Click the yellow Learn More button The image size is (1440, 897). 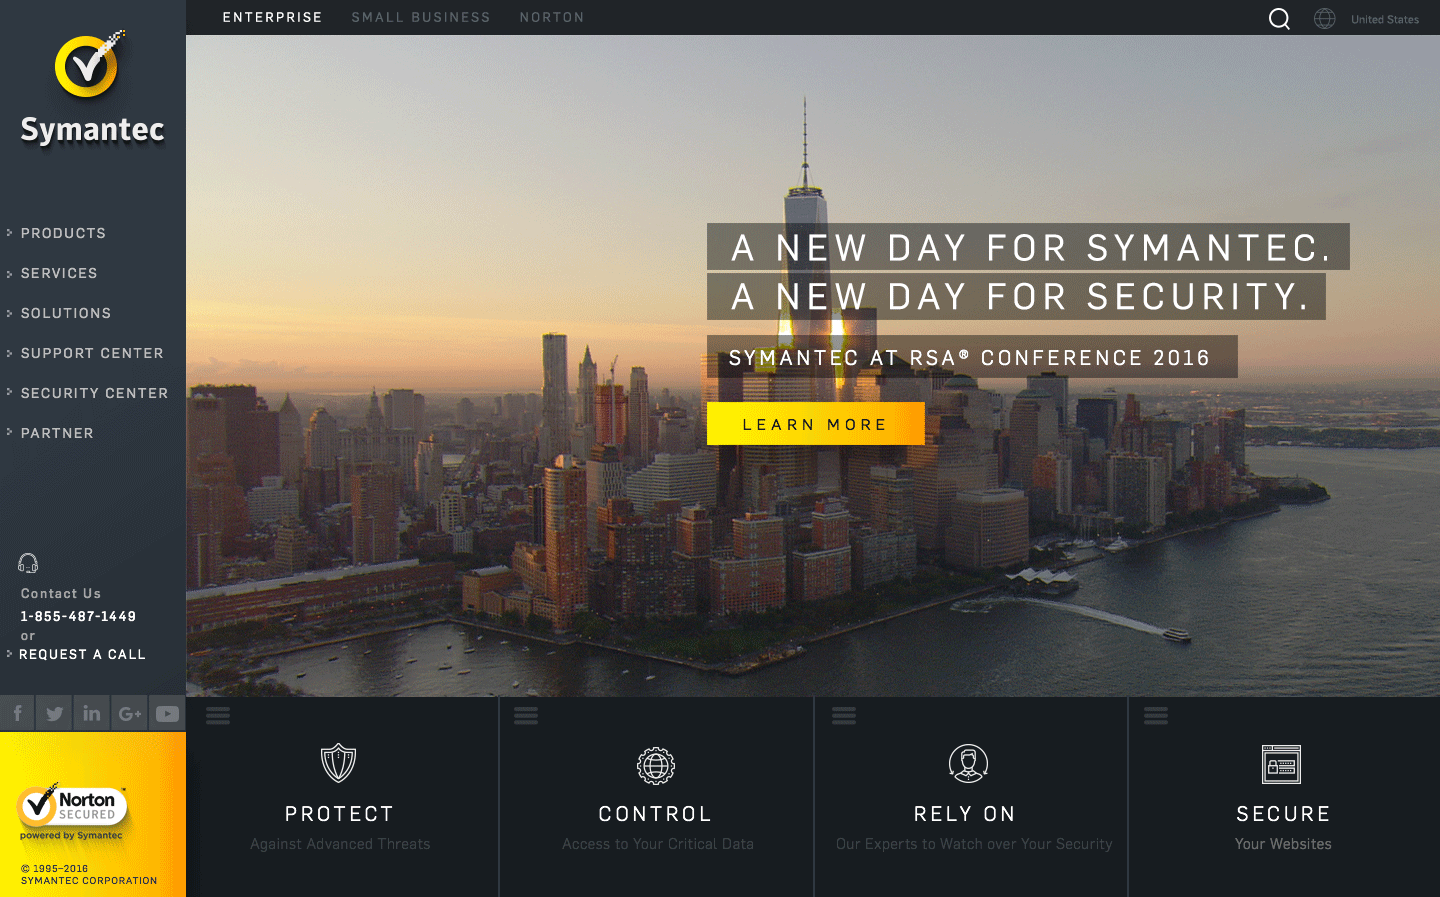coord(816,424)
